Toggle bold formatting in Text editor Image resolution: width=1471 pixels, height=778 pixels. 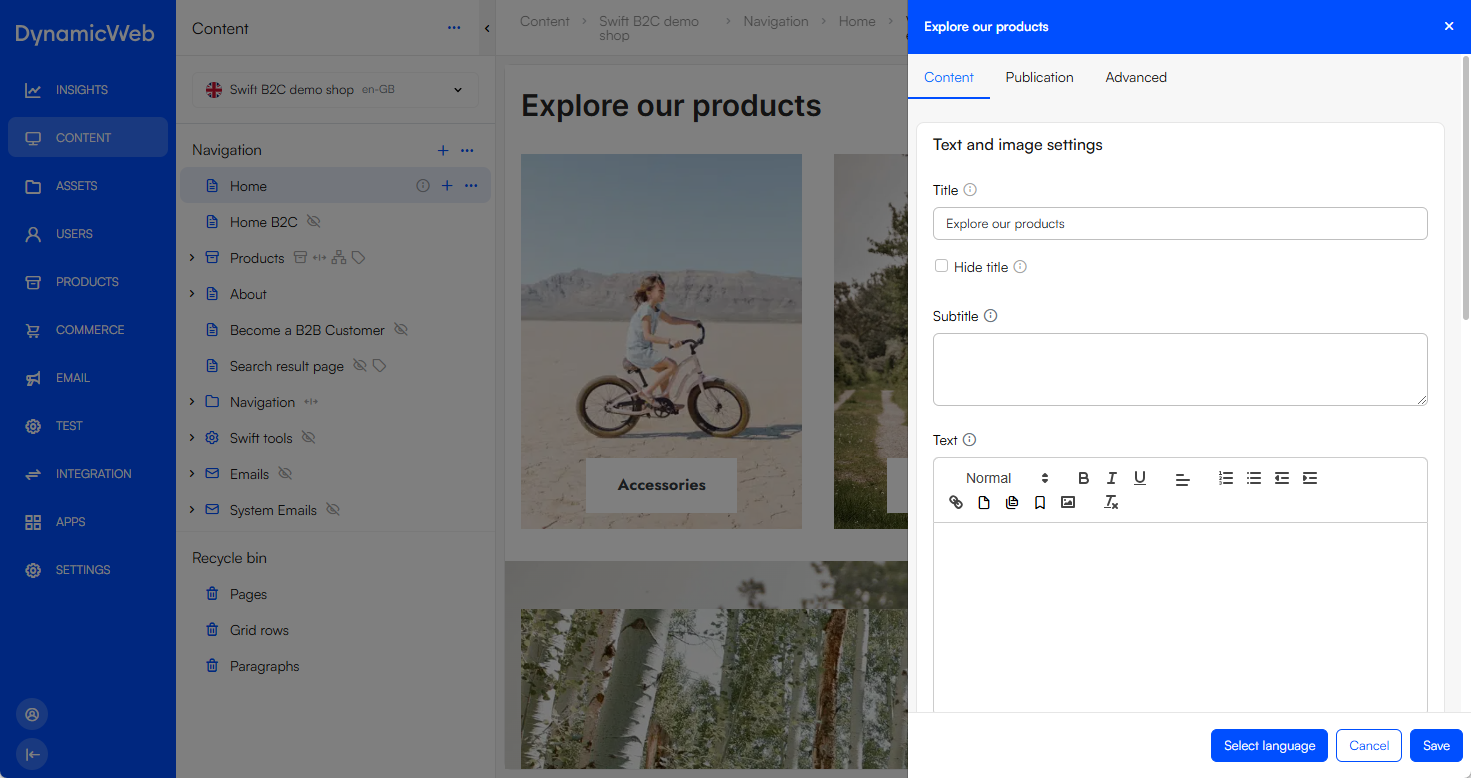click(1083, 478)
